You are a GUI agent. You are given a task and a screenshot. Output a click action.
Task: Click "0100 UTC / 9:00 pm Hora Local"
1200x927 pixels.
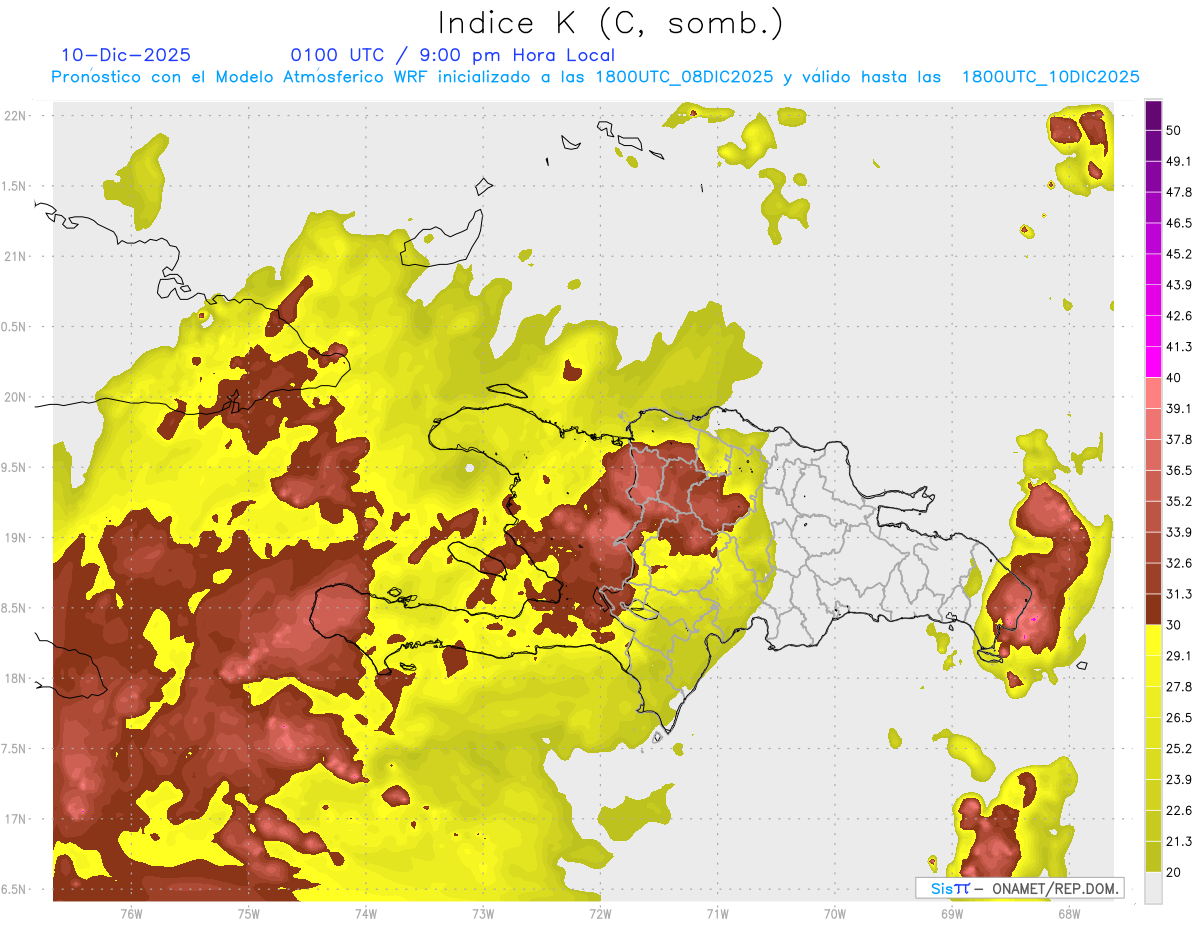(453, 56)
